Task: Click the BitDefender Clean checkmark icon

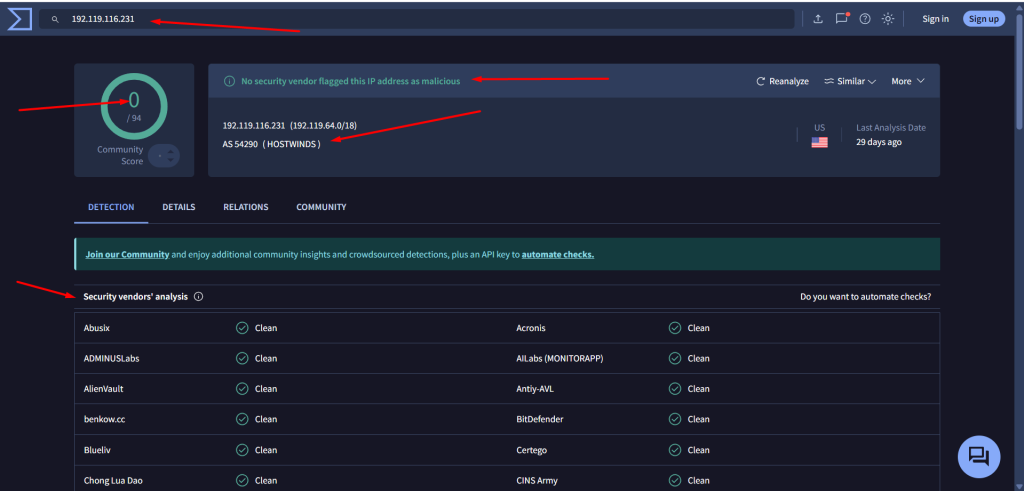Action: click(675, 419)
